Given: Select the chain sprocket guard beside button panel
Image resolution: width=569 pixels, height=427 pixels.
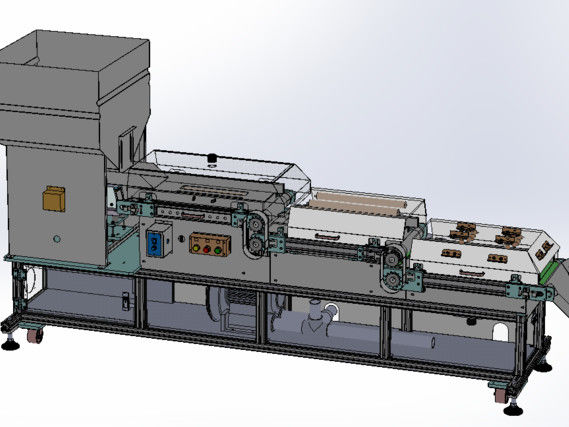Looking at the screenshot, I should (x=255, y=234).
